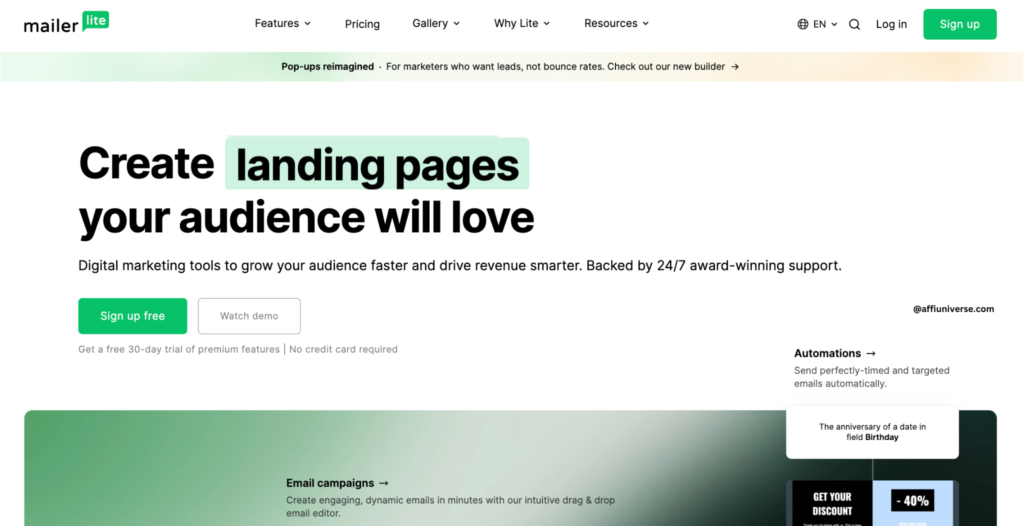The height and width of the screenshot is (526, 1024).
Task: Click the Log in link
Action: pyautogui.click(x=891, y=24)
